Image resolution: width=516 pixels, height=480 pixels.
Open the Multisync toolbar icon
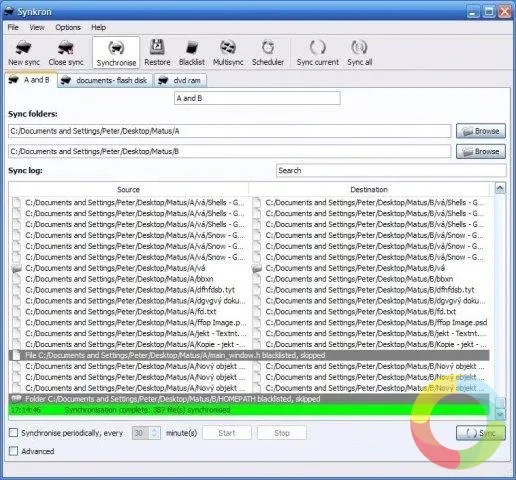tap(228, 52)
